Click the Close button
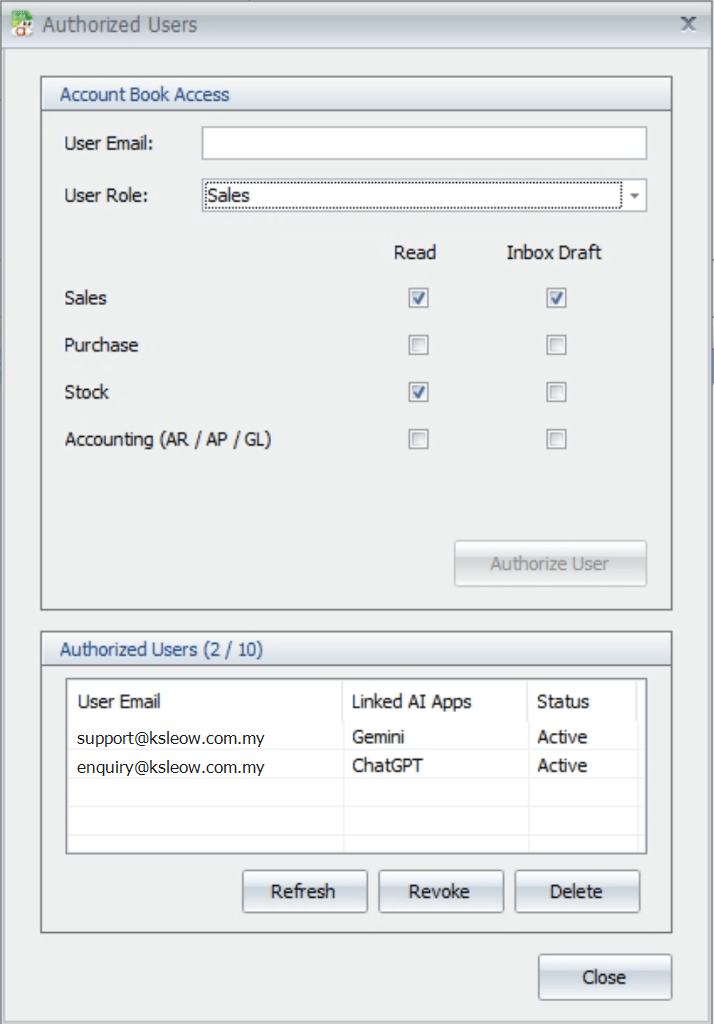The width and height of the screenshot is (714, 1024). (604, 977)
